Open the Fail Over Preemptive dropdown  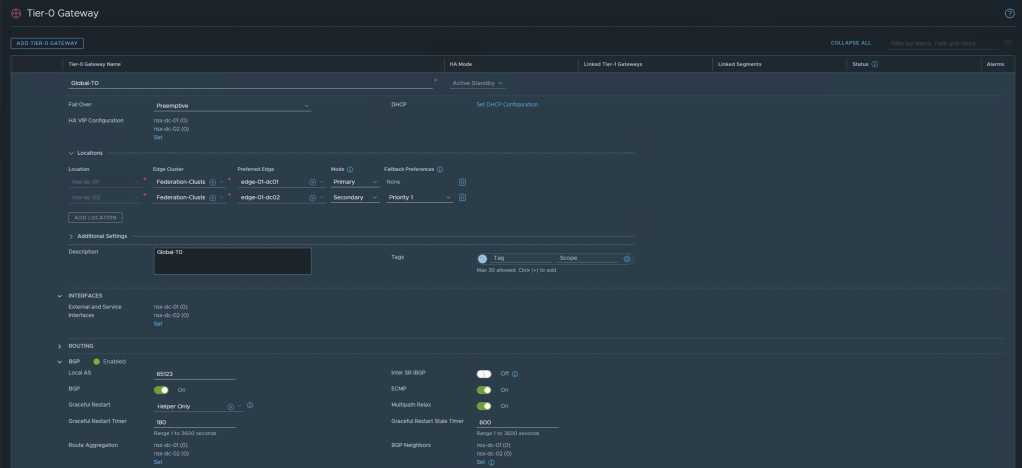232,105
